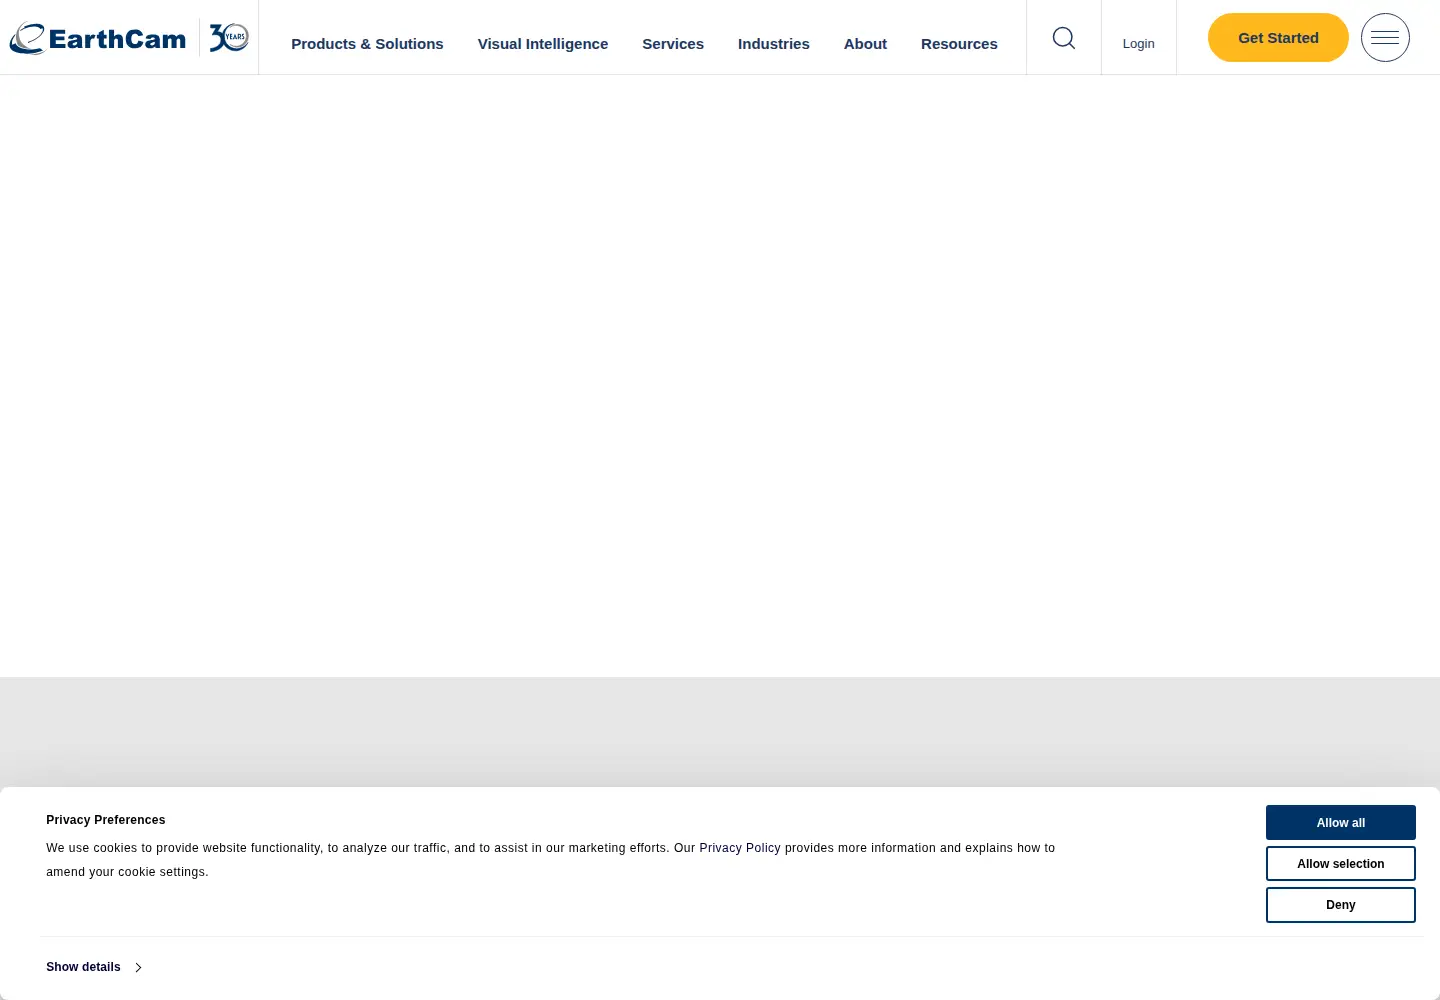The image size is (1440, 1000).
Task: Click the Privacy Preferences heading
Action: [106, 820]
